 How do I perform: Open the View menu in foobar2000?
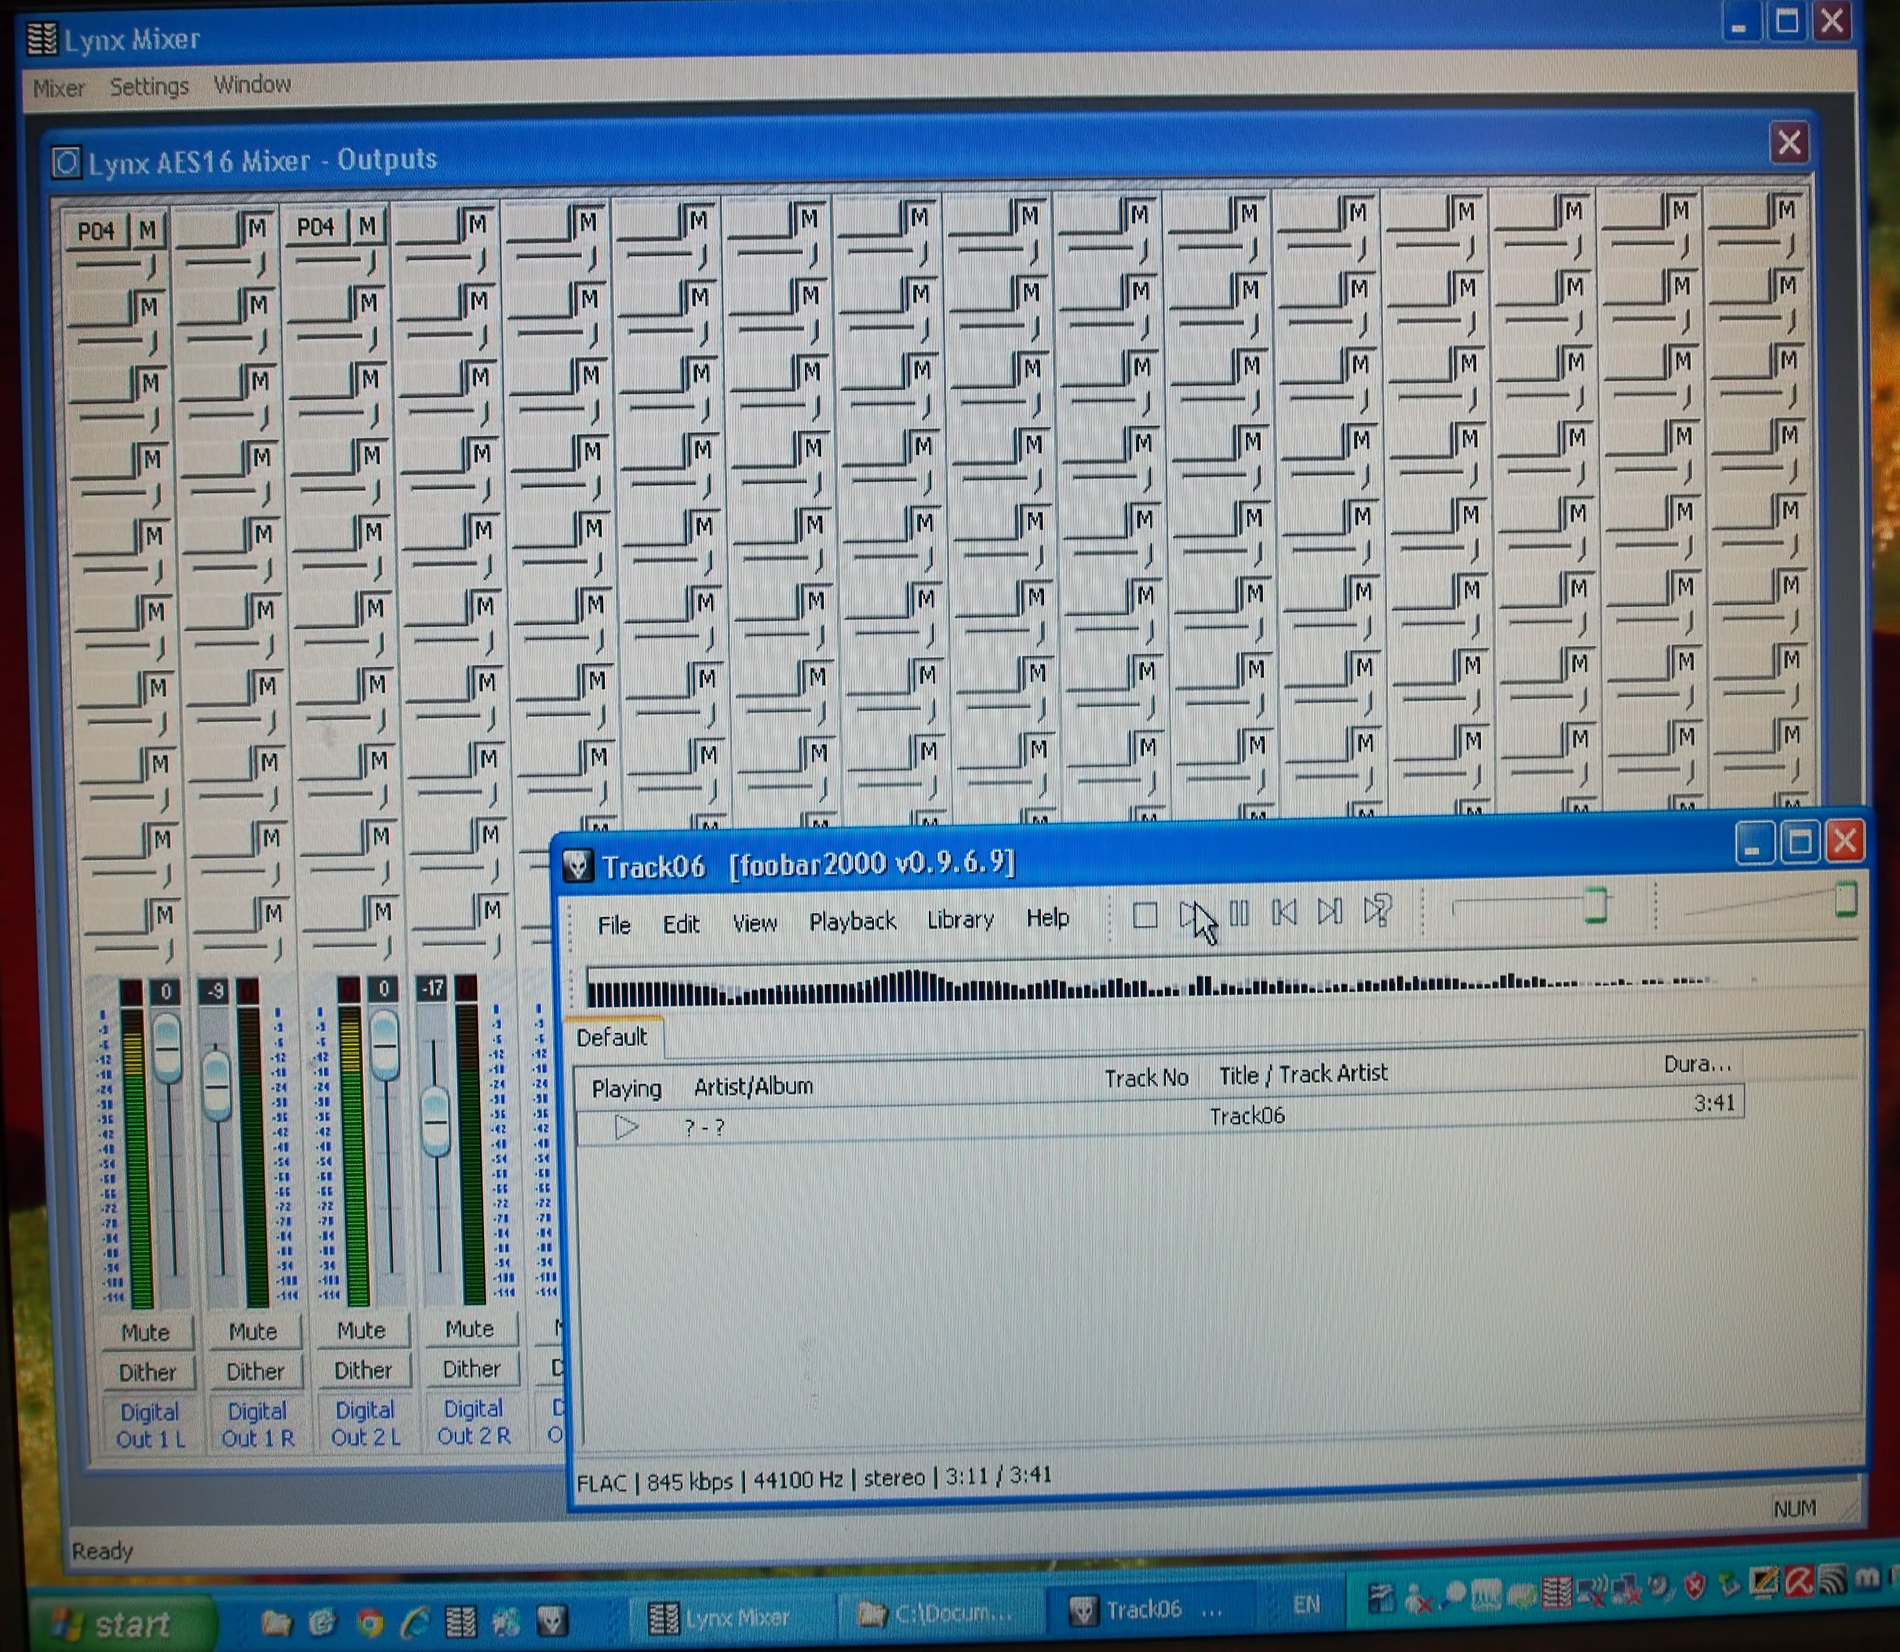pos(755,923)
